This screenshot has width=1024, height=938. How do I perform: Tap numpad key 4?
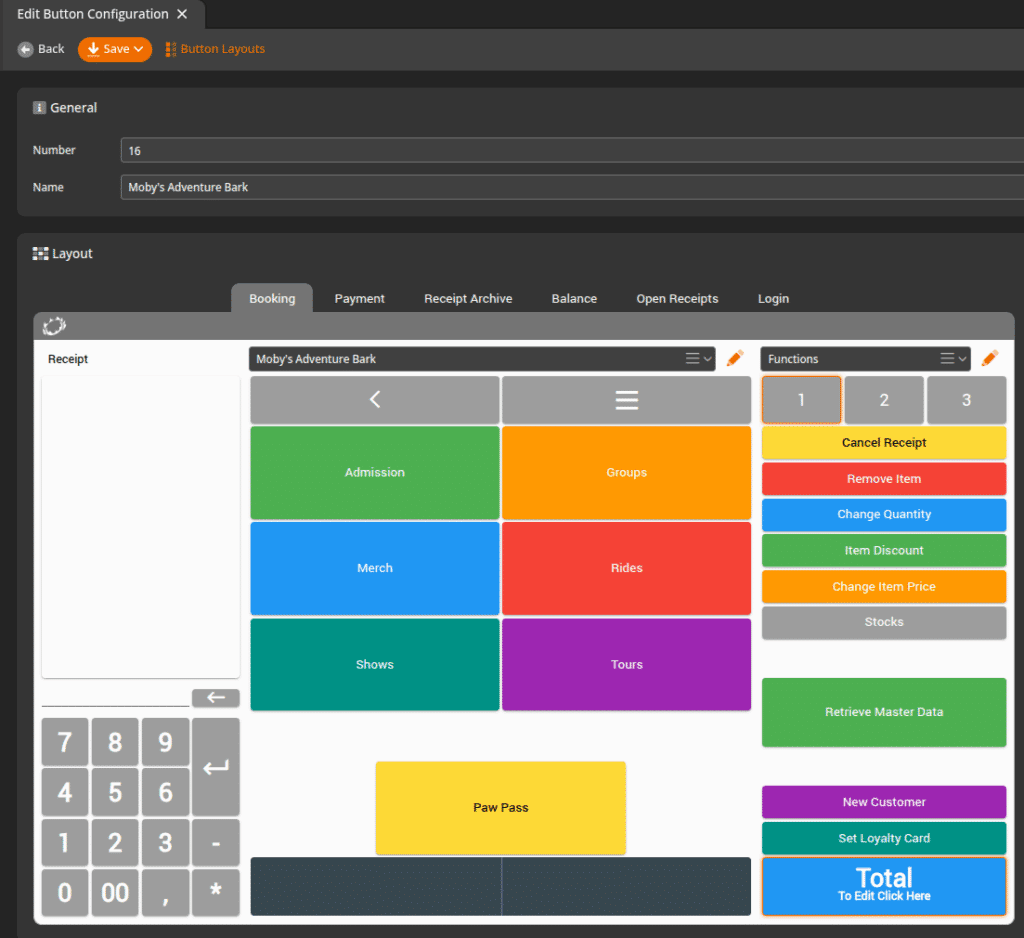65,792
